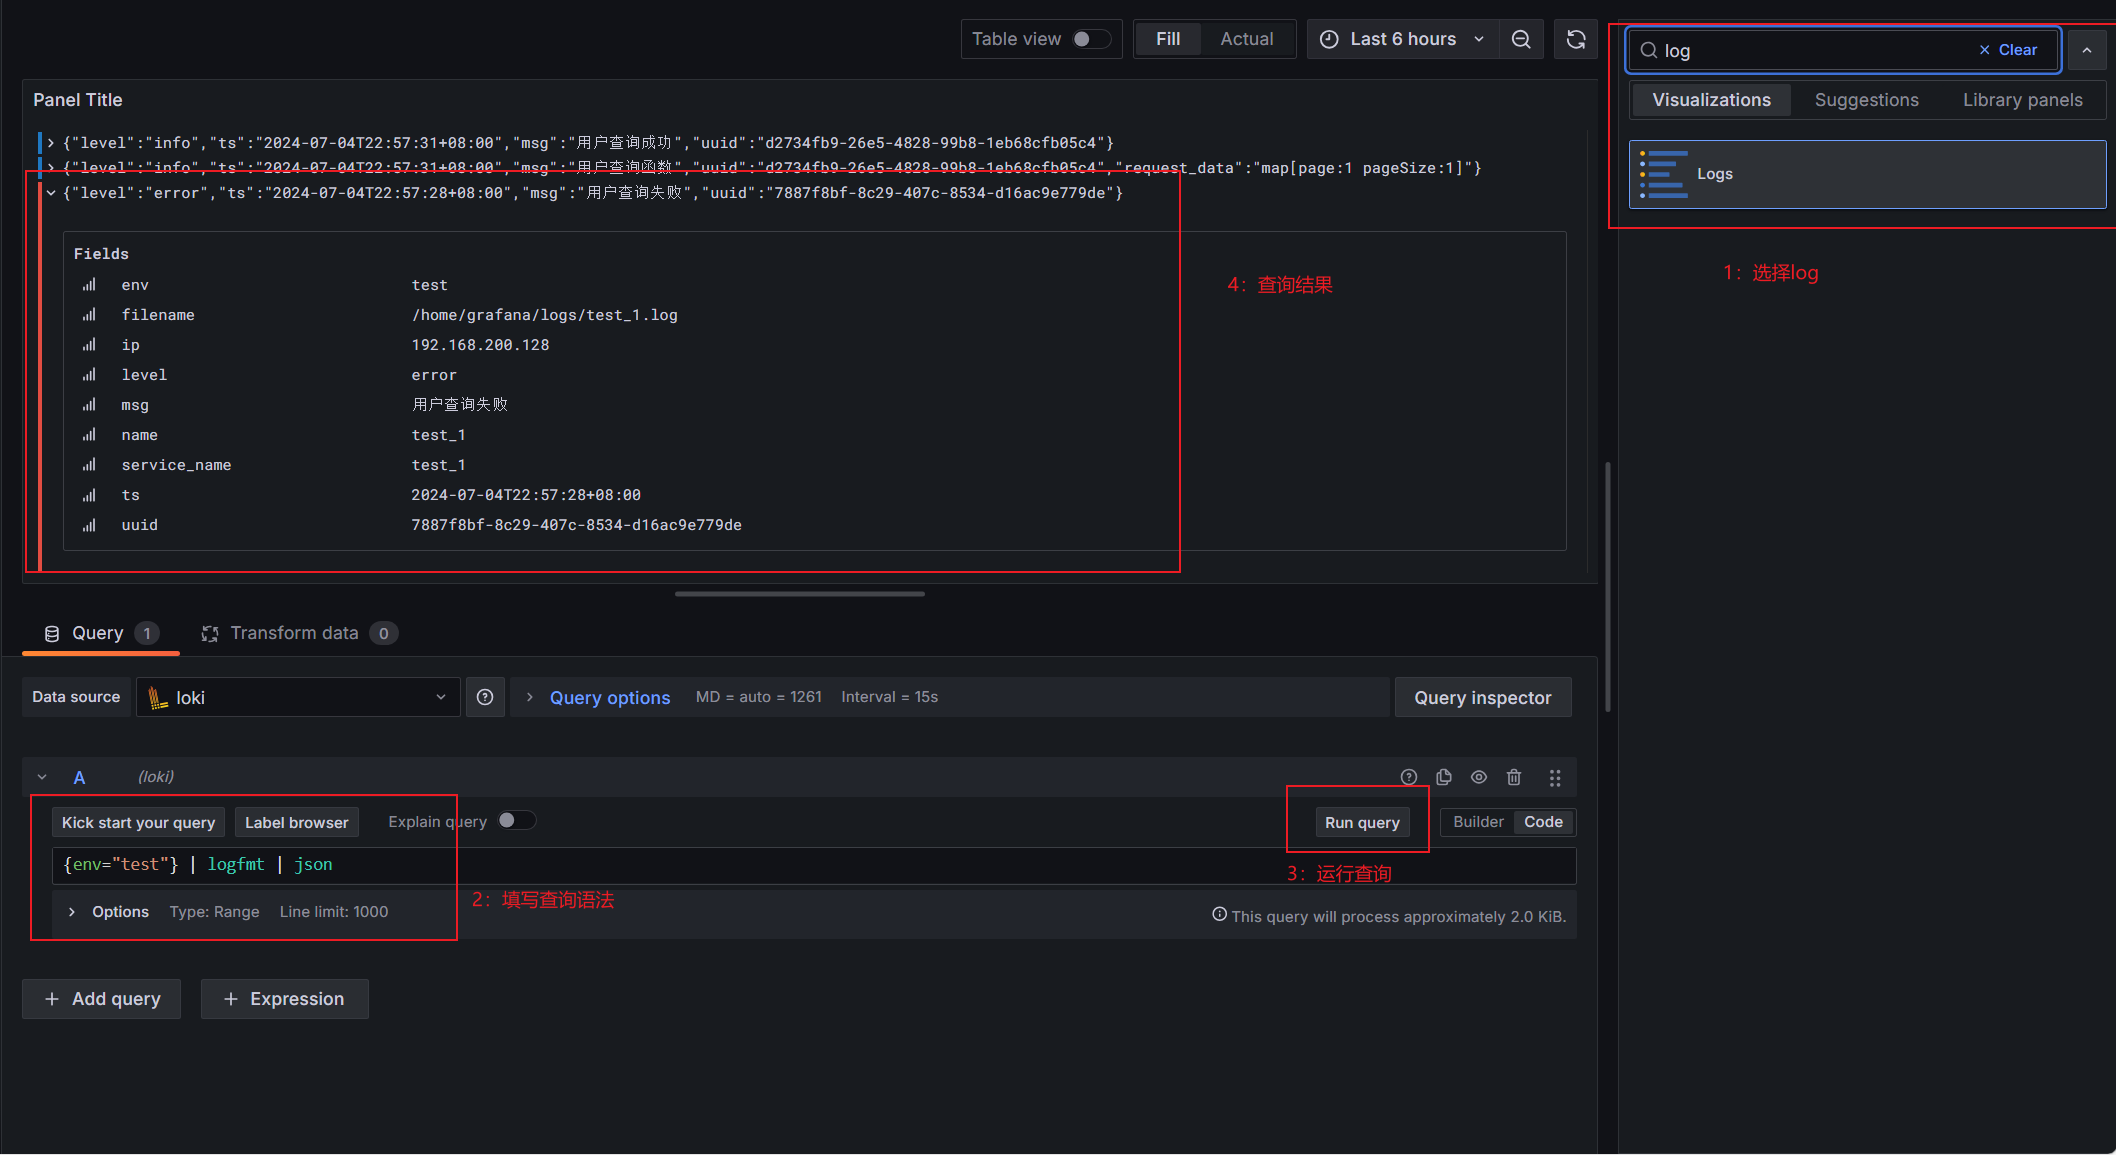Toggle the Table view switch
Viewport: 2116px width, 1155px height.
pos(1090,39)
